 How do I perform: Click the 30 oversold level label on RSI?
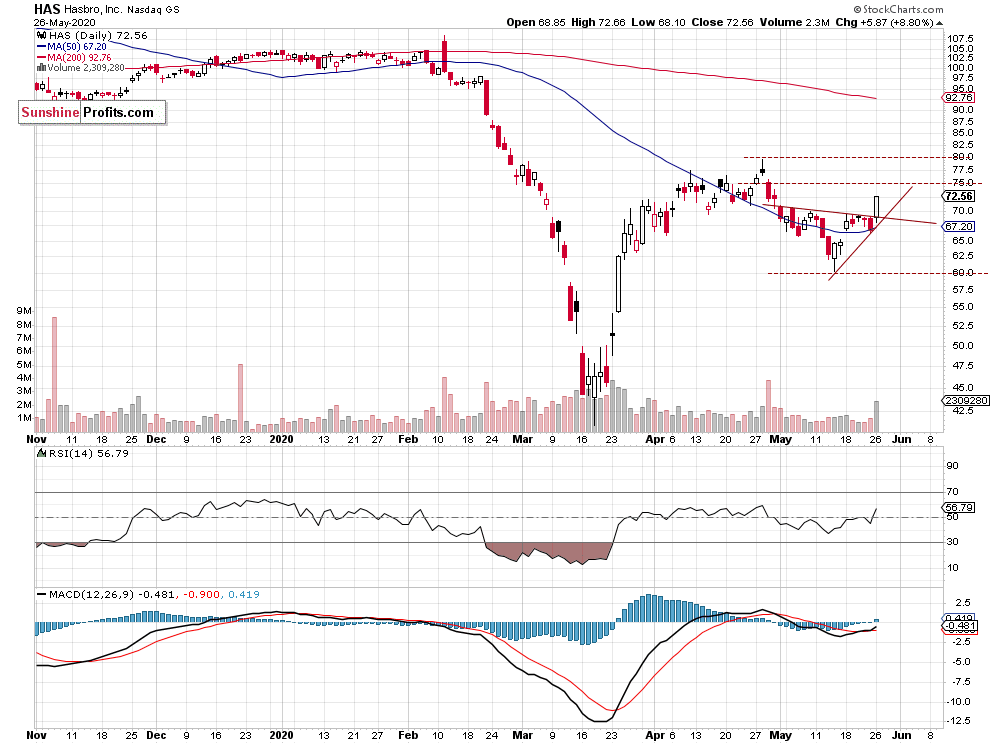[x=952, y=542]
